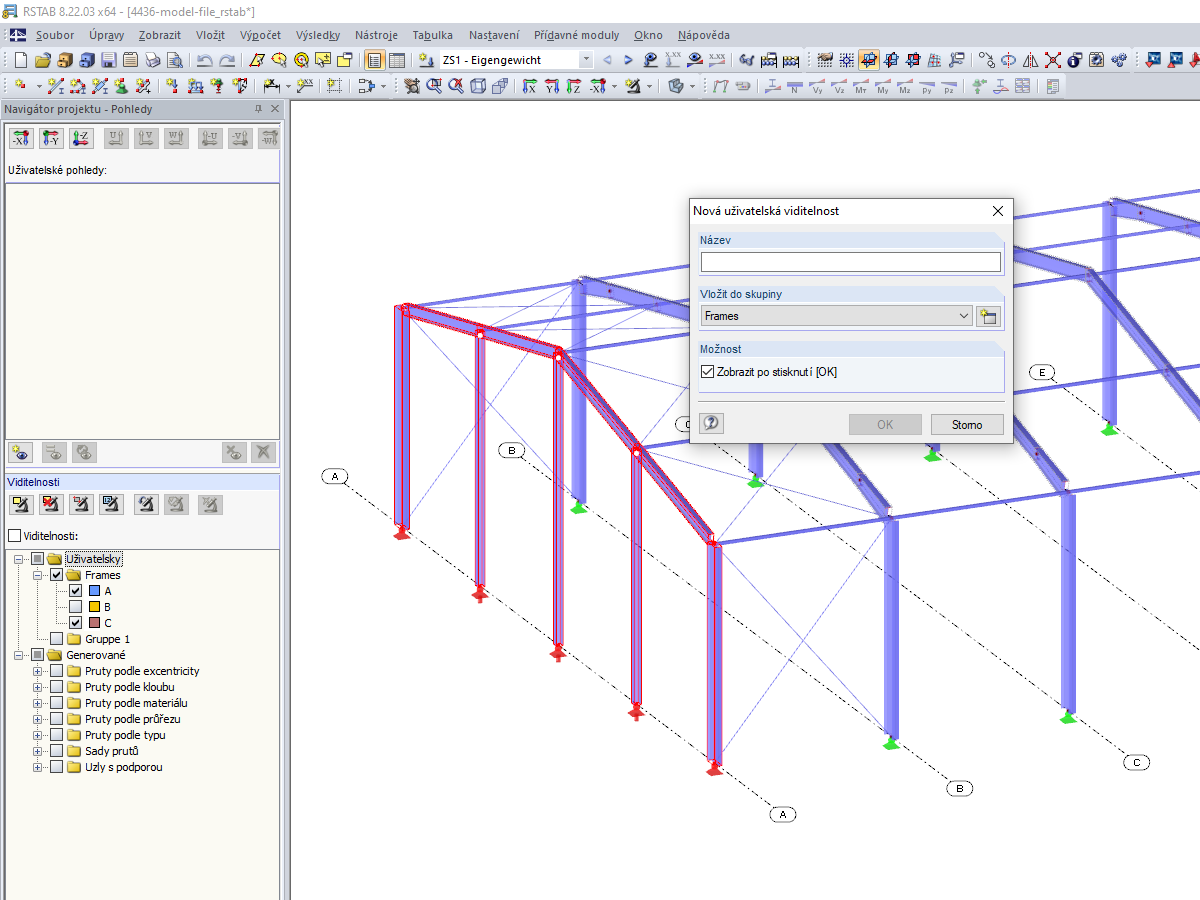Toggle the Project Navigator panel icon

[374, 60]
